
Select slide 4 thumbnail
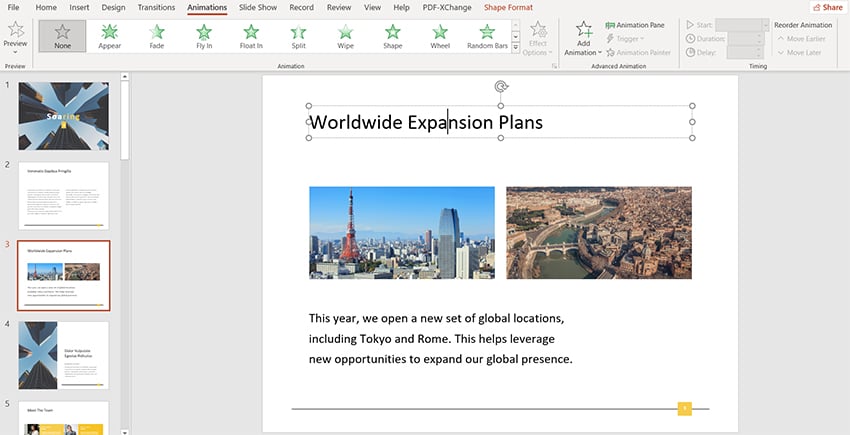pos(64,355)
